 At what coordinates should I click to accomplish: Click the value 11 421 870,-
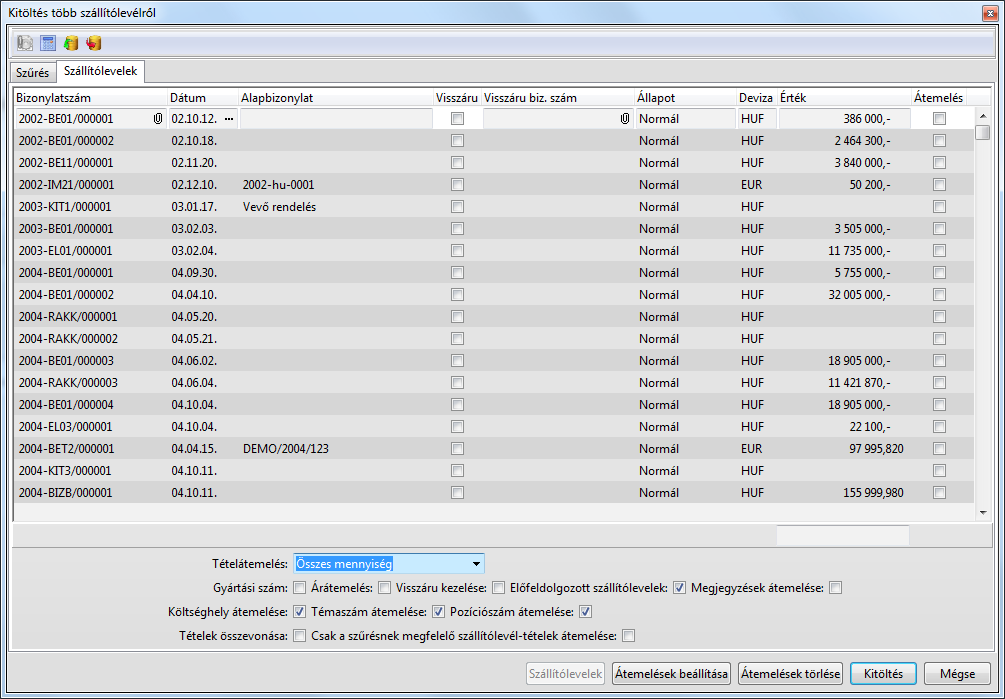(859, 382)
